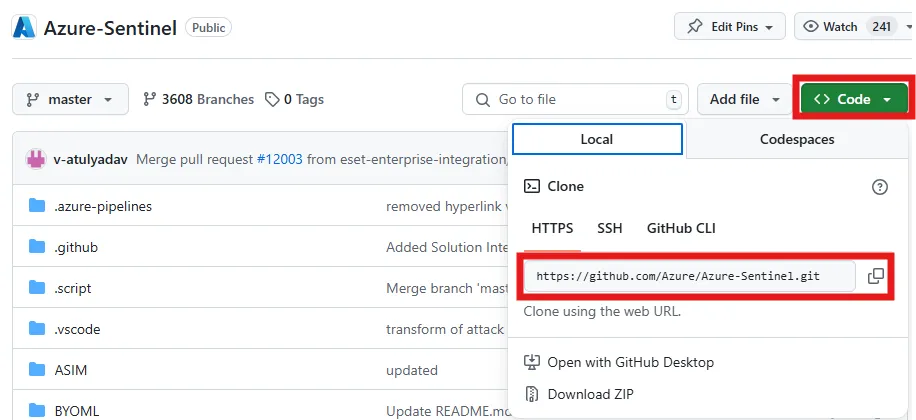Open commit message 'Merge branch mast'
916x420 pixels.
point(447,288)
